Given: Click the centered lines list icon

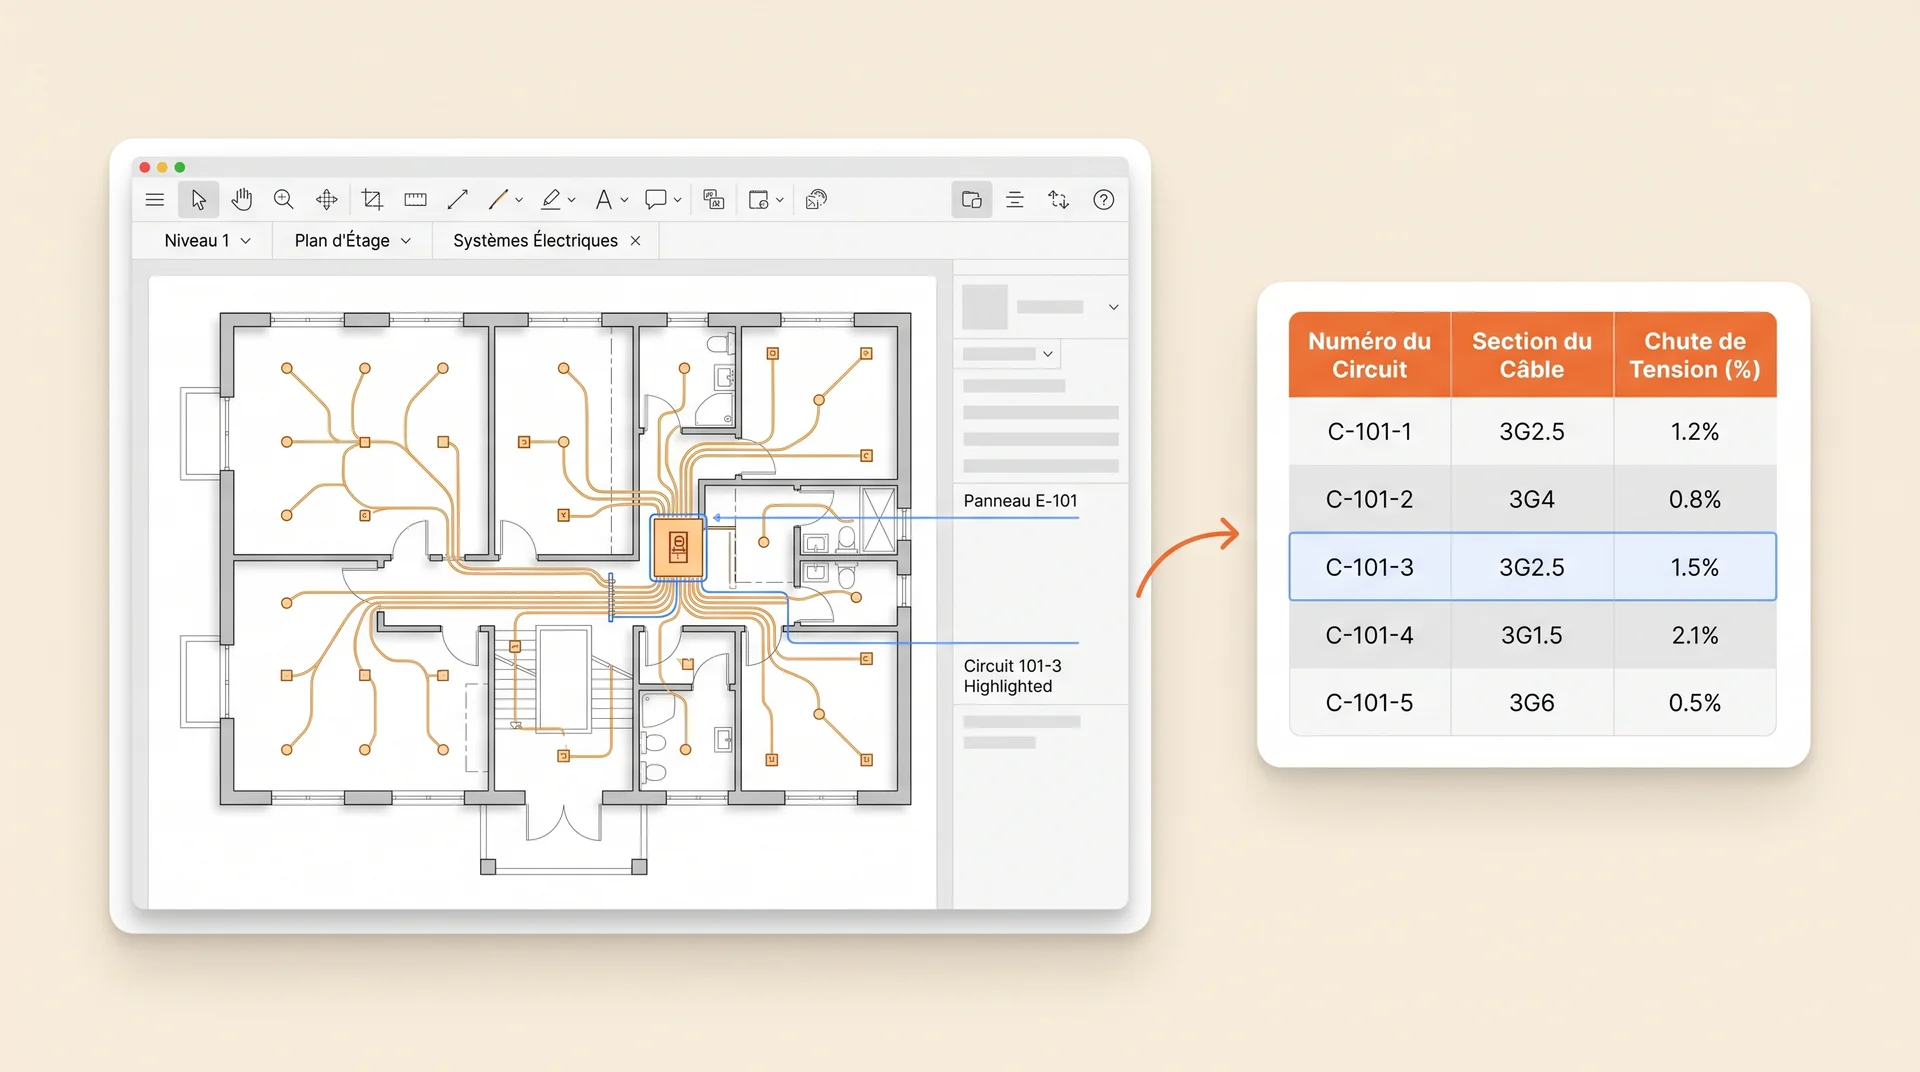Looking at the screenshot, I should click(1015, 200).
